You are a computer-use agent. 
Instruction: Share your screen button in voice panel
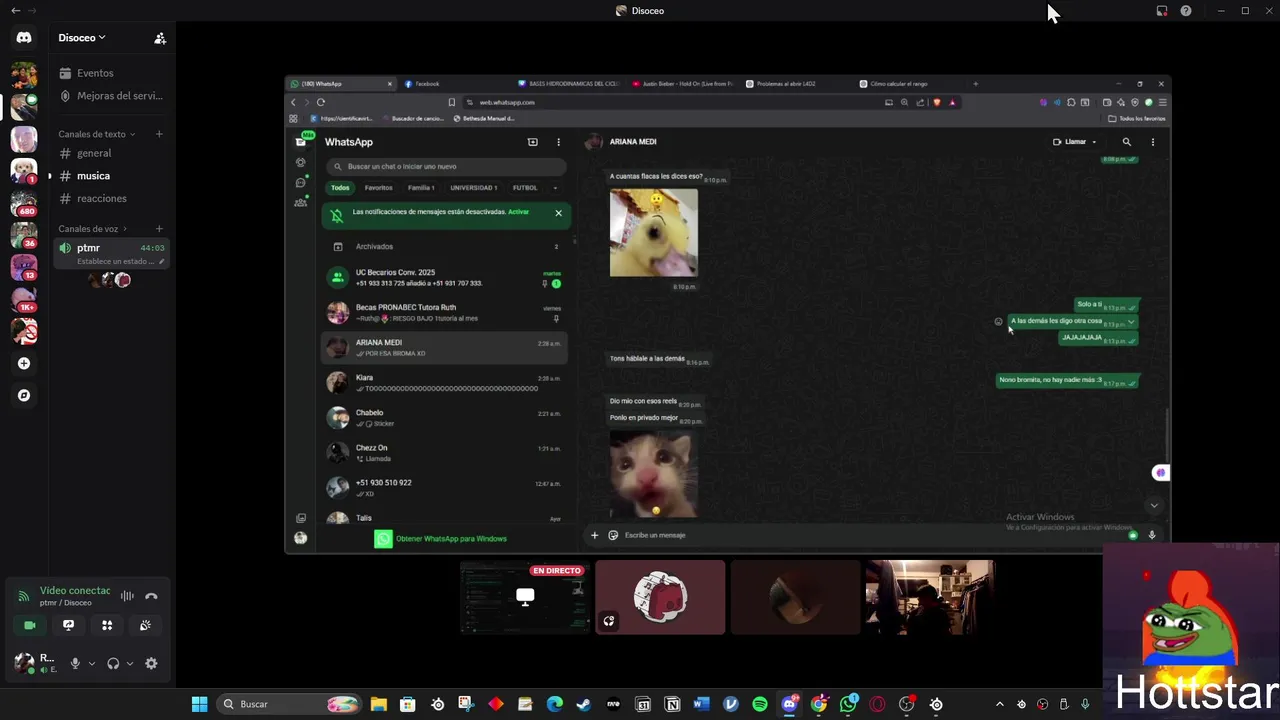coord(68,625)
